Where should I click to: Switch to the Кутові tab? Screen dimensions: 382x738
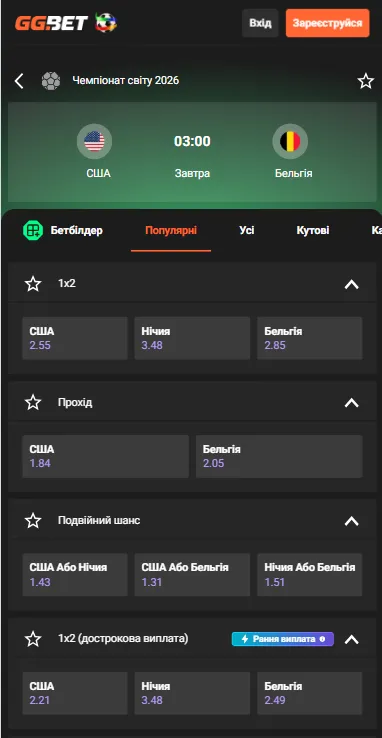pyautogui.click(x=313, y=230)
